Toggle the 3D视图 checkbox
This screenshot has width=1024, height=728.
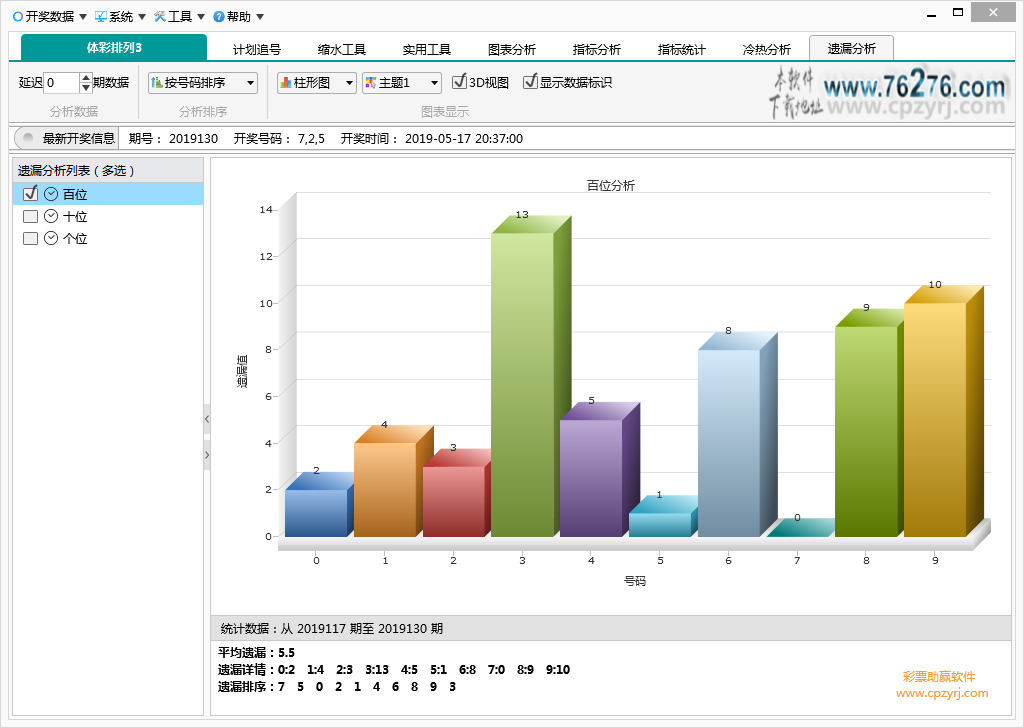459,82
